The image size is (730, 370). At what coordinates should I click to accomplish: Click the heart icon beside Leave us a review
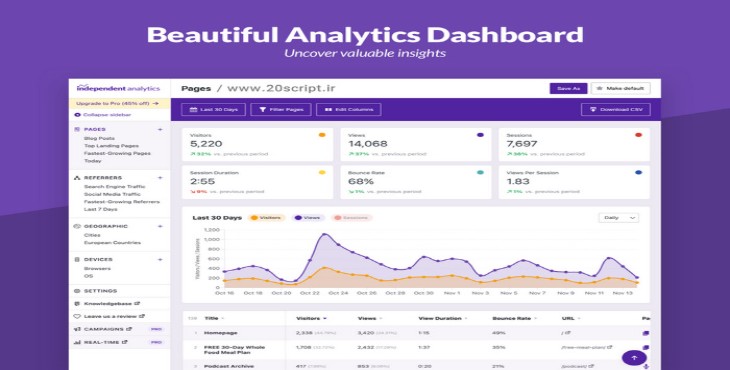pyautogui.click(x=77, y=316)
